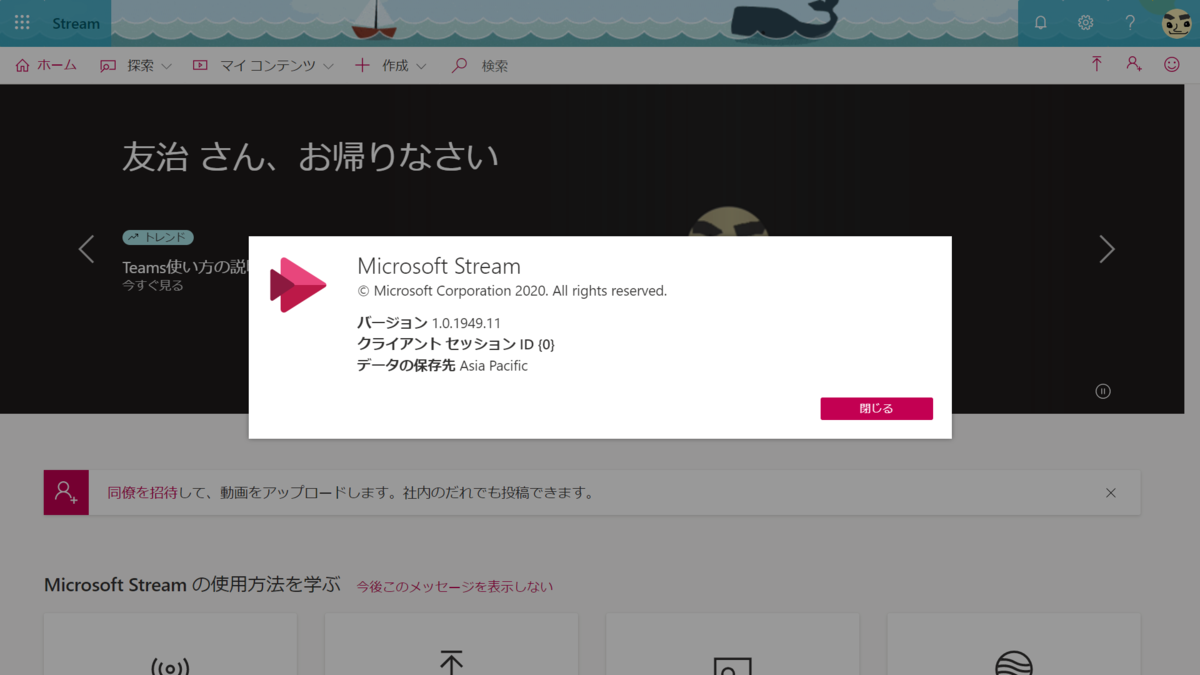This screenshot has height=675, width=1200.
Task: Click 今後このメッセージを表示しない link
Action: [455, 586]
